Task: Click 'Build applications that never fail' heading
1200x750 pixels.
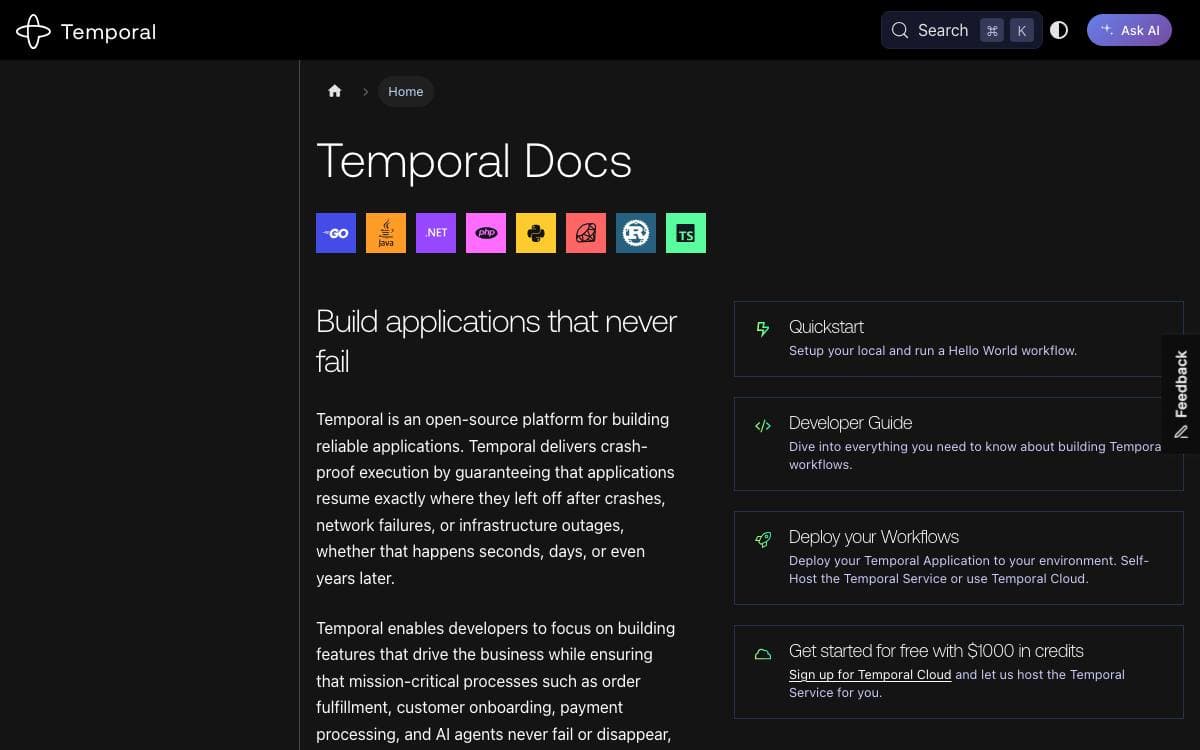Action: pyautogui.click(x=497, y=341)
